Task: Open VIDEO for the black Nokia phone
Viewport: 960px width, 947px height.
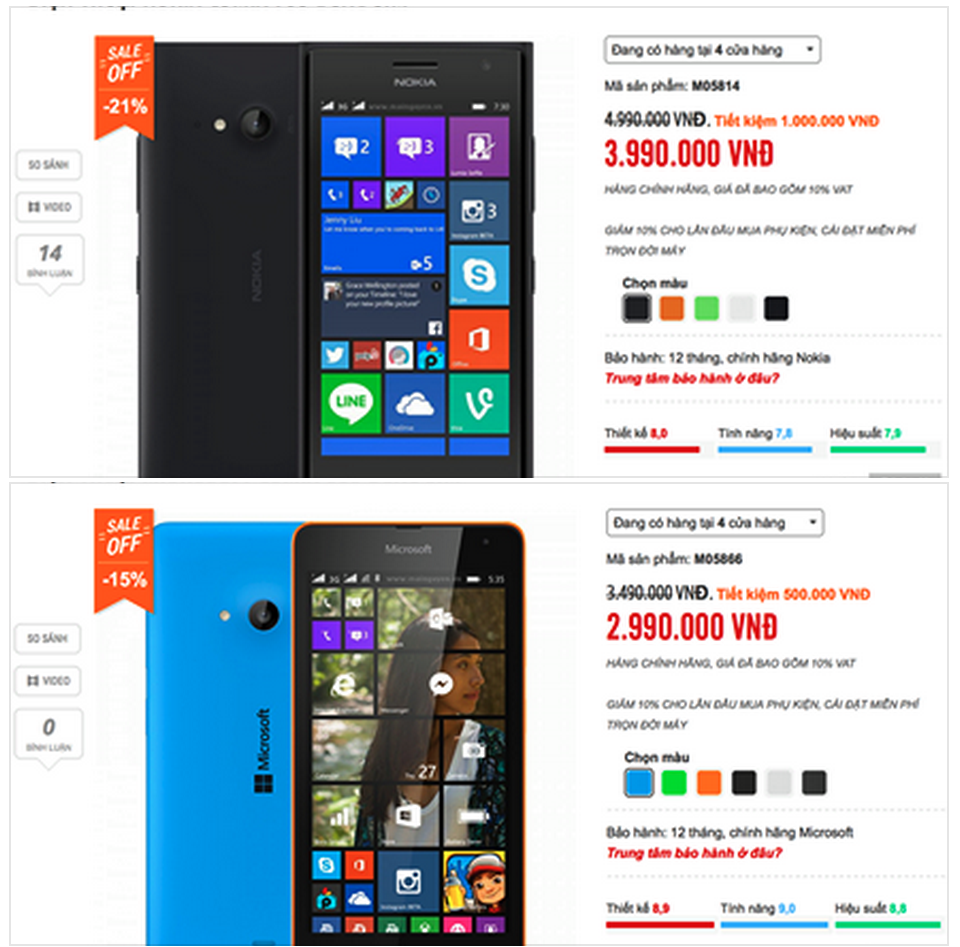Action: pyautogui.click(x=48, y=207)
